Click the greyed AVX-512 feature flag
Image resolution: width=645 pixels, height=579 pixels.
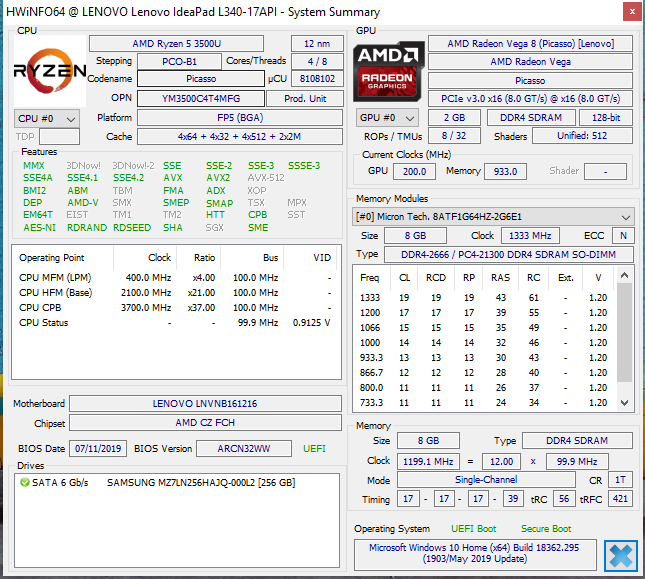266,178
